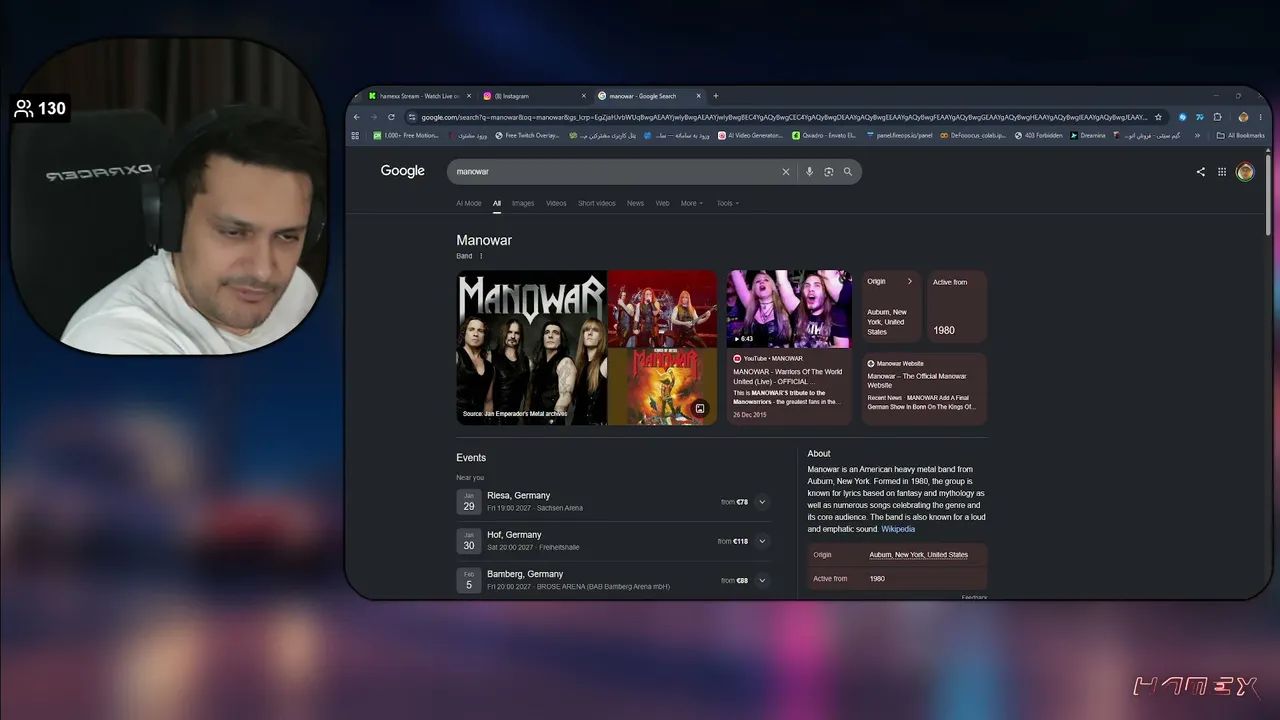
Task: Open the image viewer icon on album cover
Action: click(x=700, y=409)
